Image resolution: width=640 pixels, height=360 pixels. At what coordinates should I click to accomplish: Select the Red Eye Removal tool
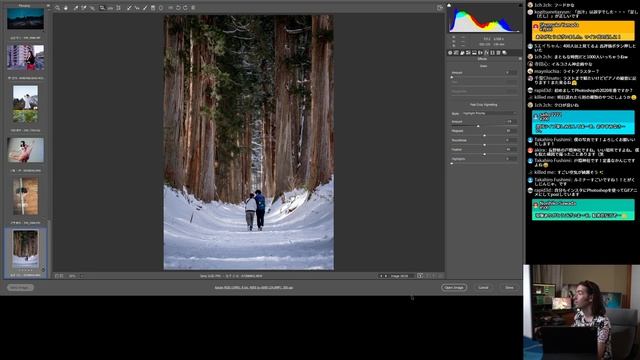click(x=137, y=8)
